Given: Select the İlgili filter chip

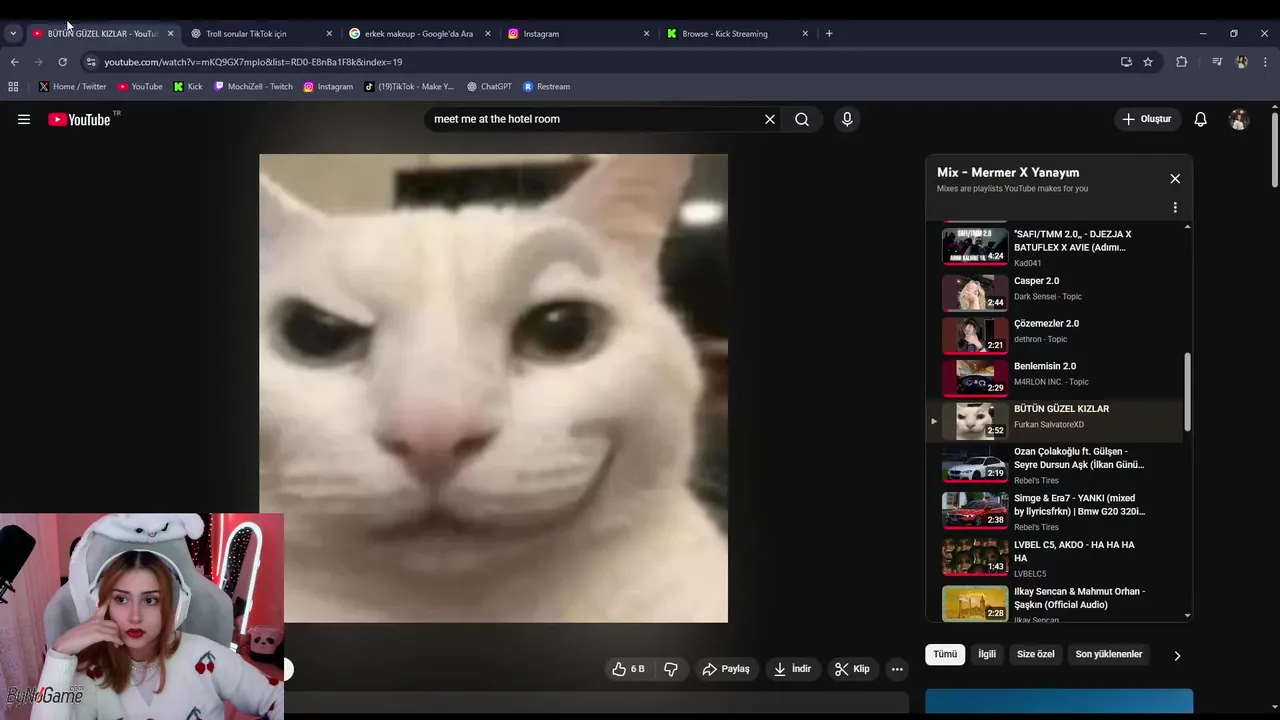Looking at the screenshot, I should point(987,654).
